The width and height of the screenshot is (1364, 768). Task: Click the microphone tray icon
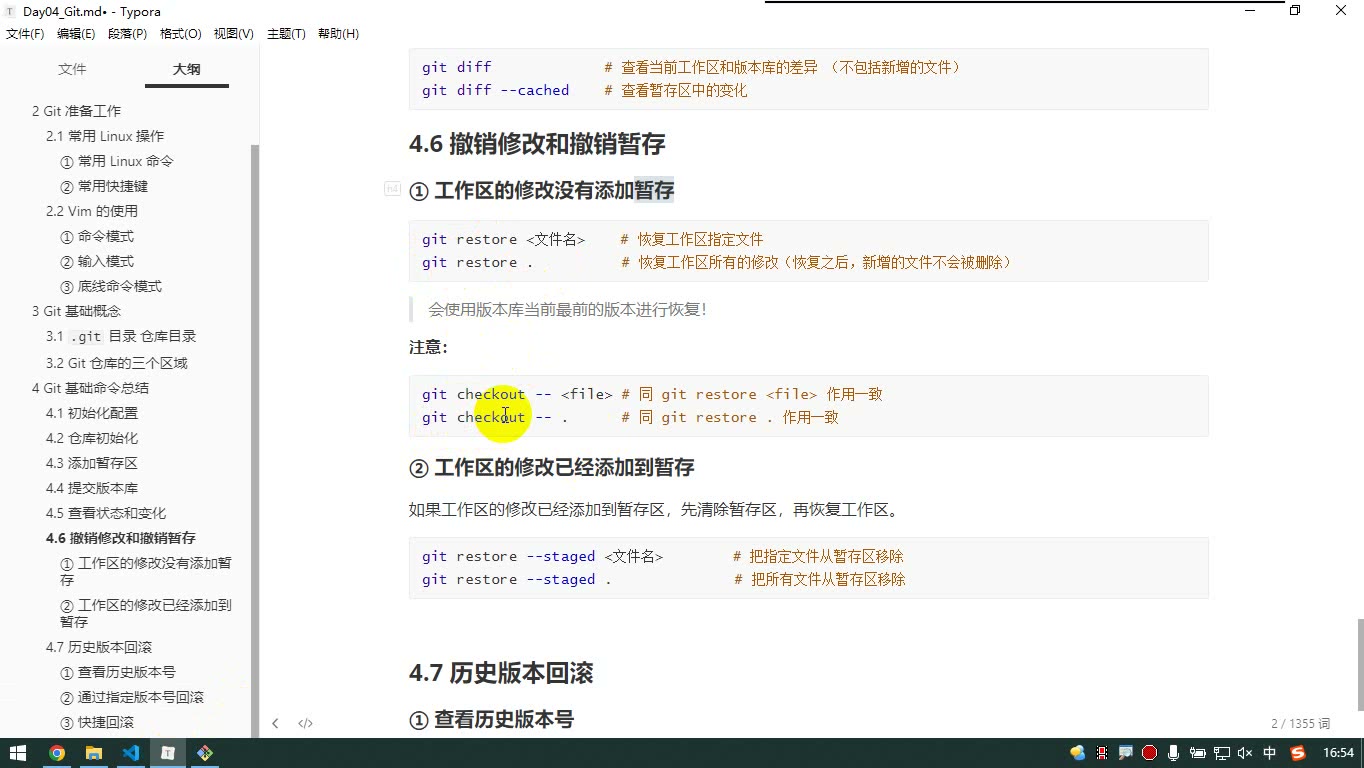(x=1174, y=753)
